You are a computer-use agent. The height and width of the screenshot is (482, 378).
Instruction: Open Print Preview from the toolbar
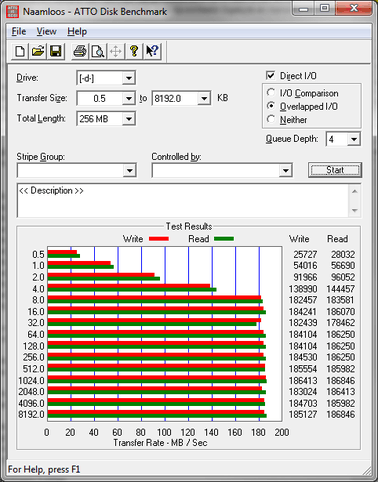tap(98, 51)
